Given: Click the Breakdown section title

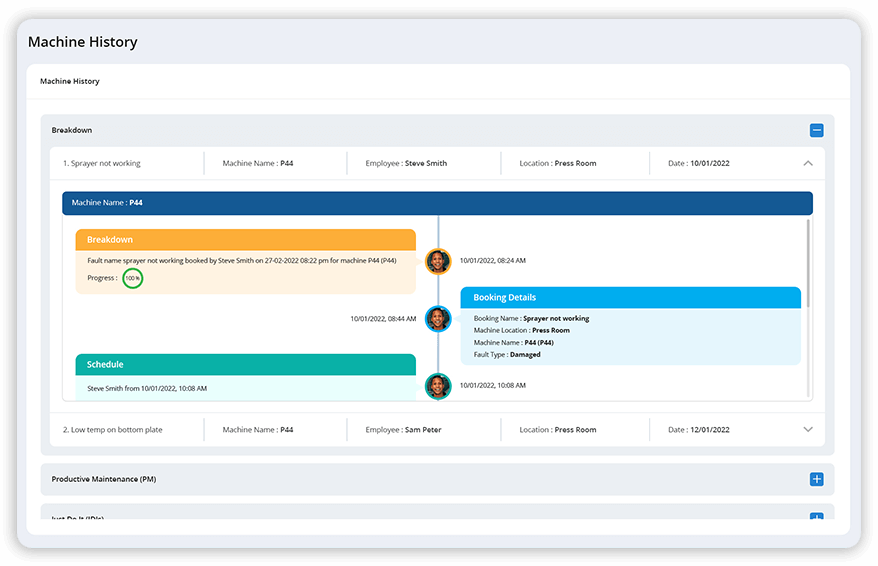Looking at the screenshot, I should point(72,130).
